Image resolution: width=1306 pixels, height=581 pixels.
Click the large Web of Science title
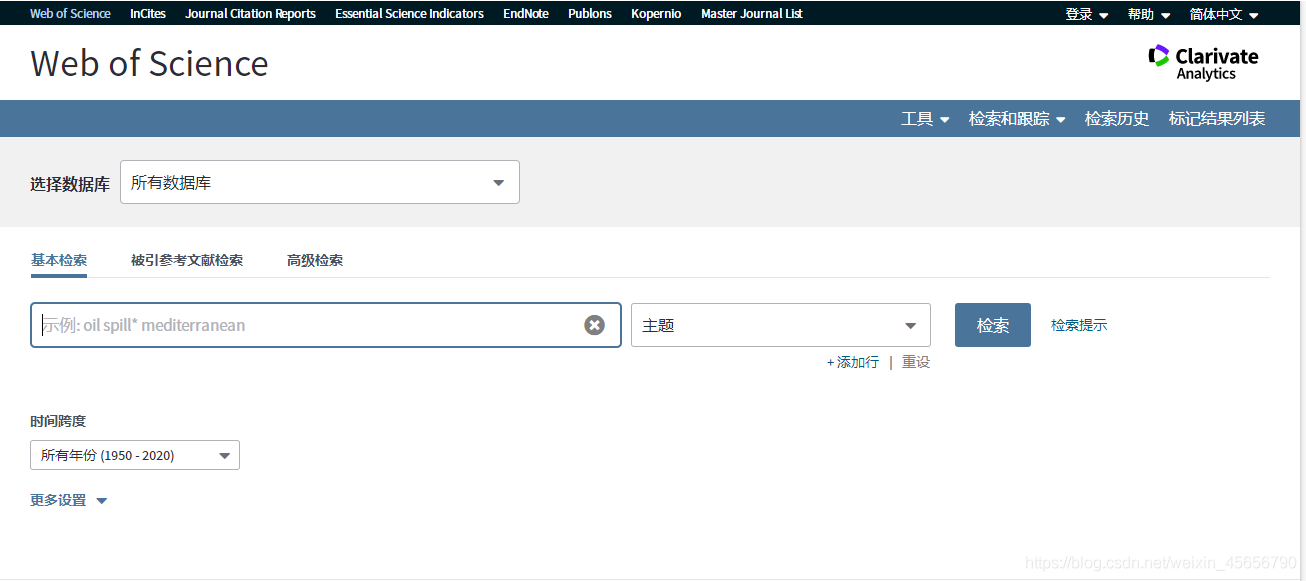click(150, 63)
